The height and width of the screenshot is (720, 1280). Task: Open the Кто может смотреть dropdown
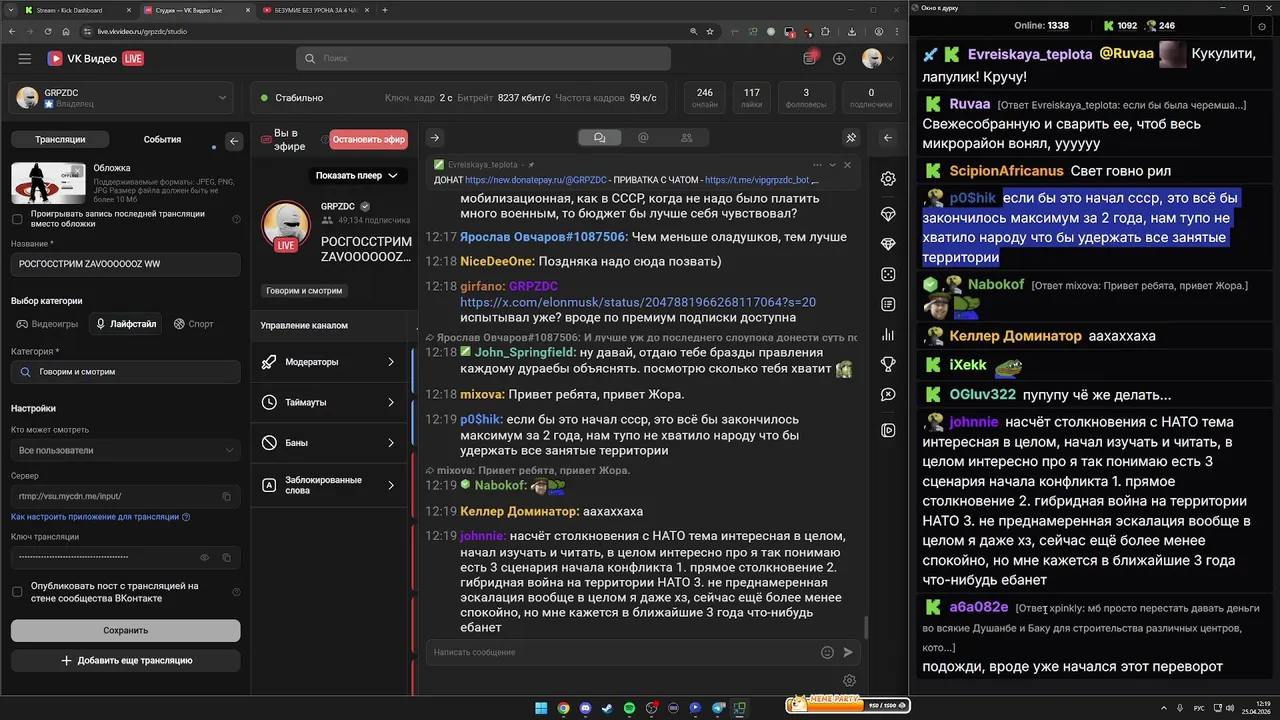pyautogui.click(x=125, y=450)
